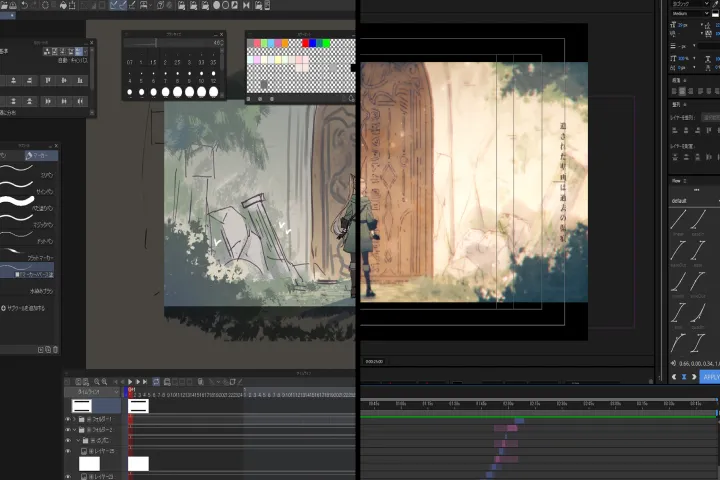Image resolution: width=720 pixels, height=480 pixels.
Task: Click the Redo arrow in the top toolbar
Action: 33,5
